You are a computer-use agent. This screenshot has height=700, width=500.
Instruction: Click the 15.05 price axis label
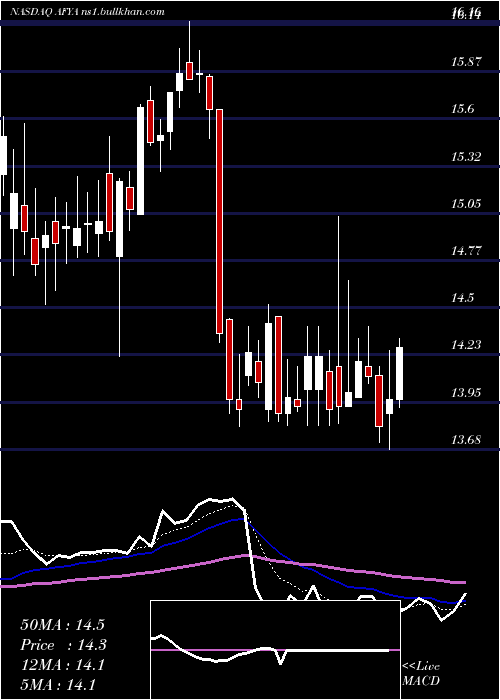(466, 204)
